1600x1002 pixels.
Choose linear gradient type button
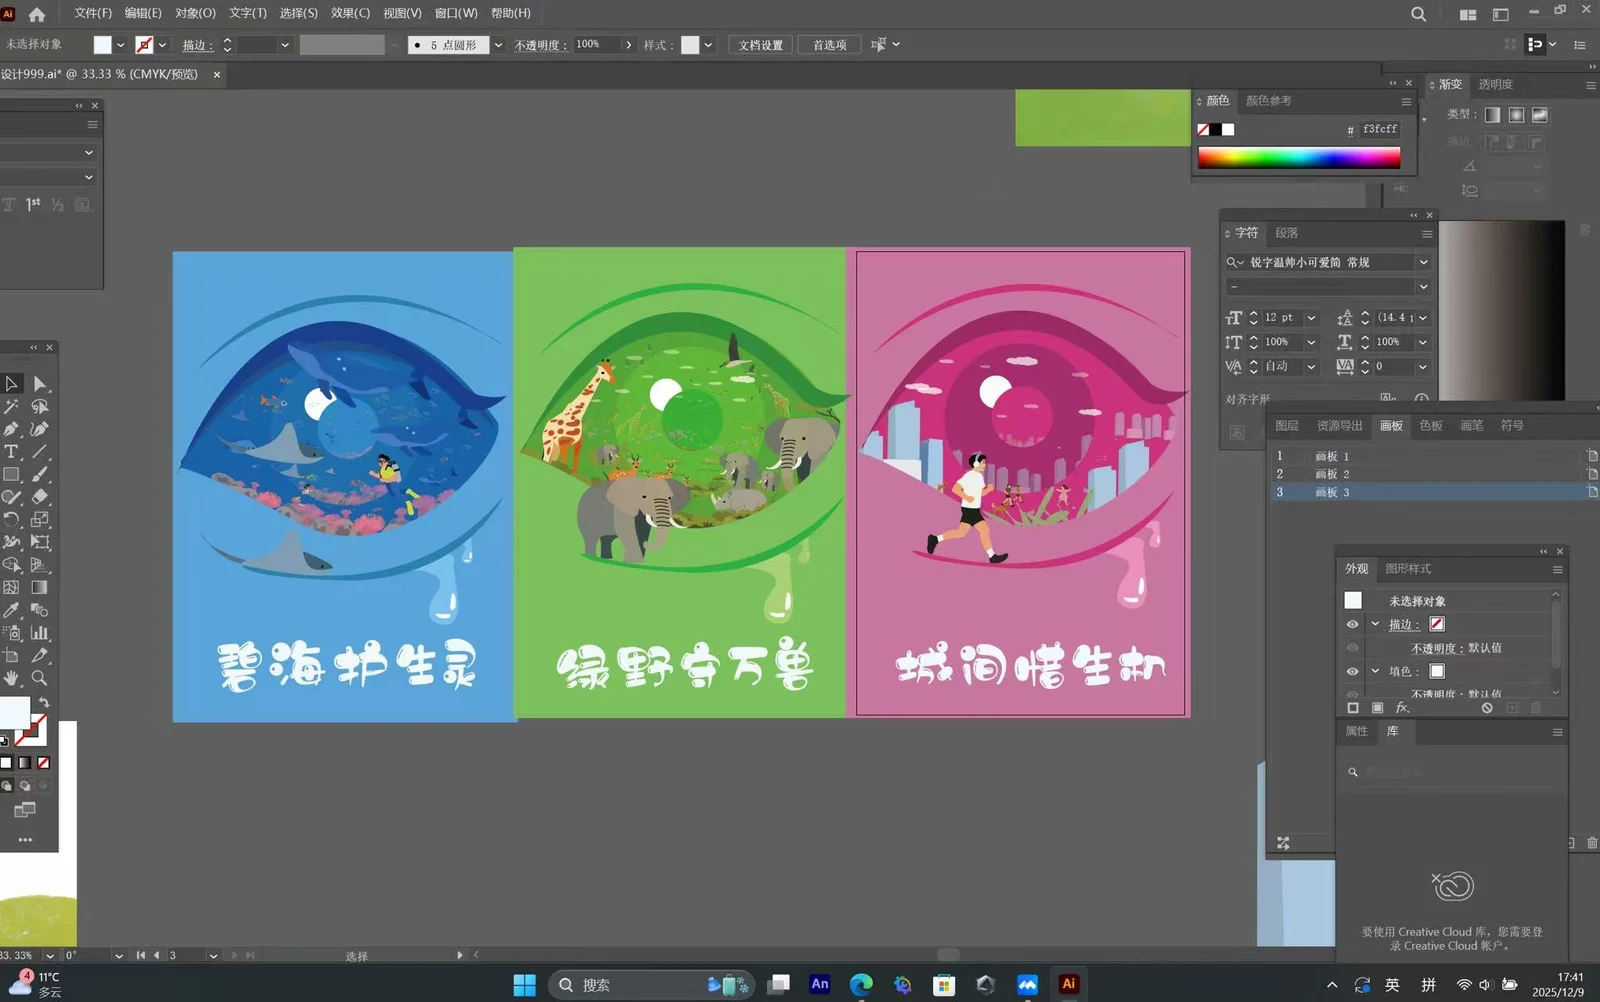coord(1492,115)
